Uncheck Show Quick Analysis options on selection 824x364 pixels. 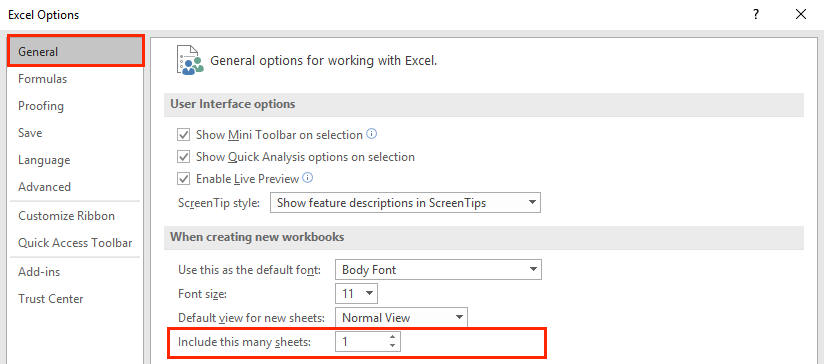[183, 157]
